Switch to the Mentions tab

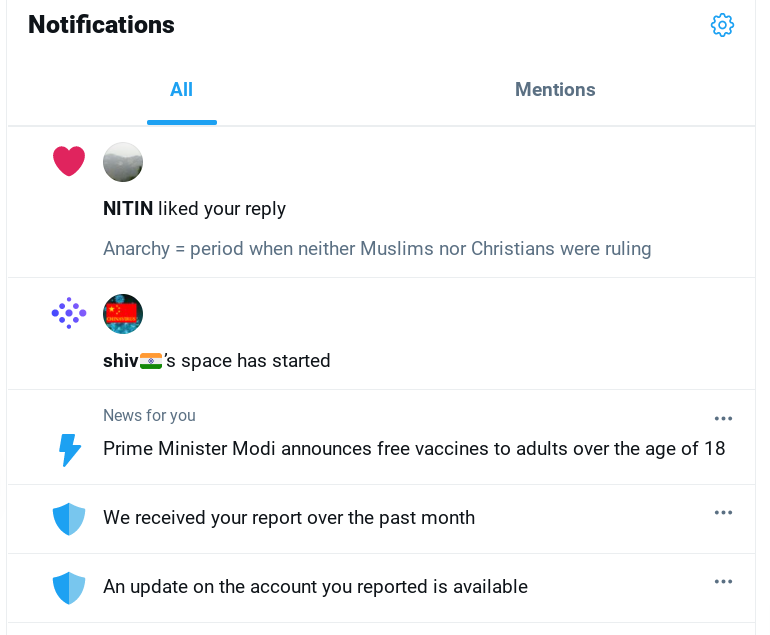click(555, 90)
